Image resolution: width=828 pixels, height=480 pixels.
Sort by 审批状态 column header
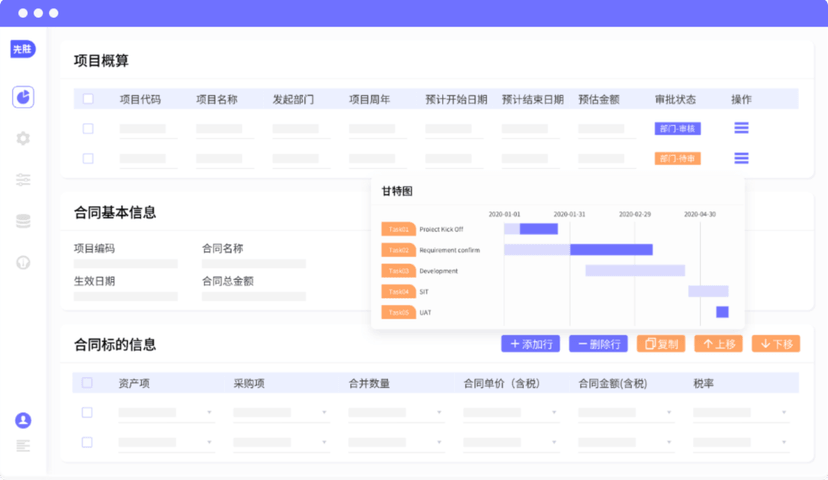tap(675, 99)
